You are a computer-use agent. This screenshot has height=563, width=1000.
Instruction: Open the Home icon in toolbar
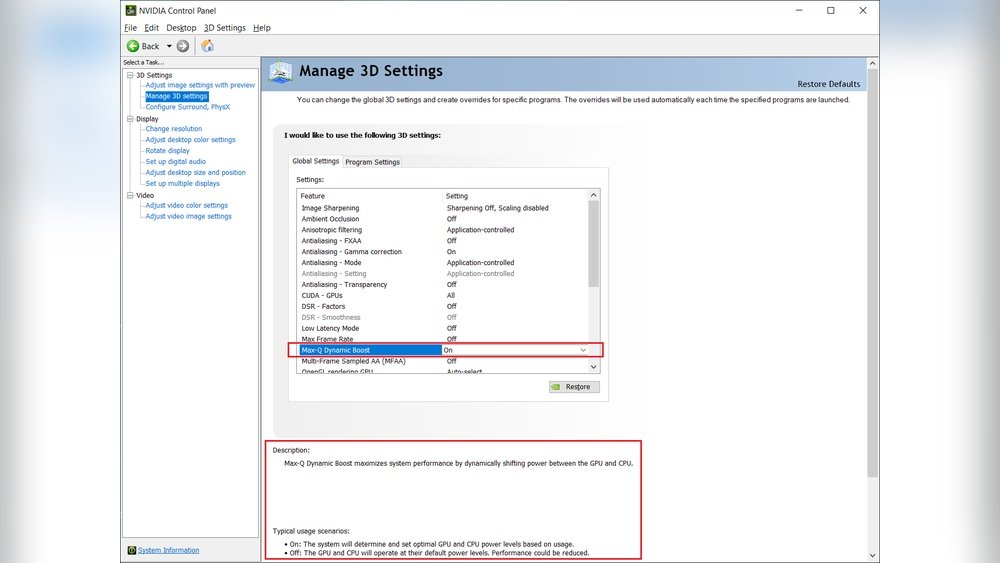tap(207, 45)
